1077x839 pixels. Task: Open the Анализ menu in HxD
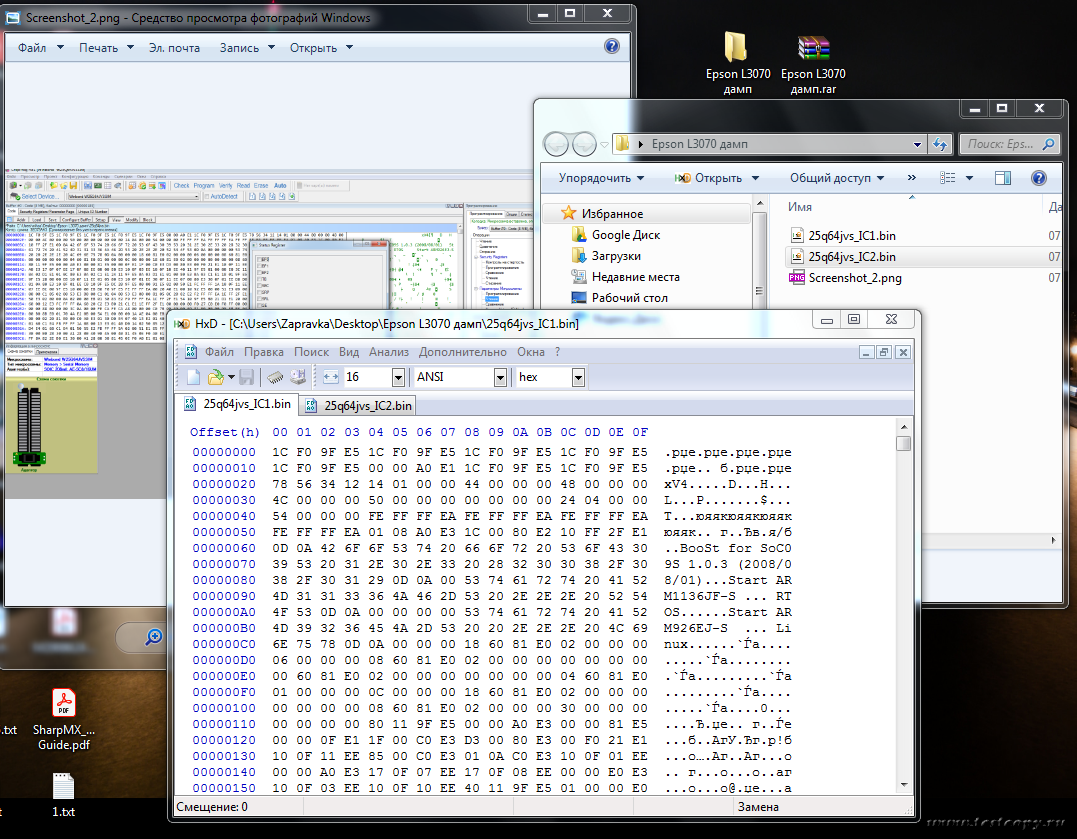tap(388, 352)
